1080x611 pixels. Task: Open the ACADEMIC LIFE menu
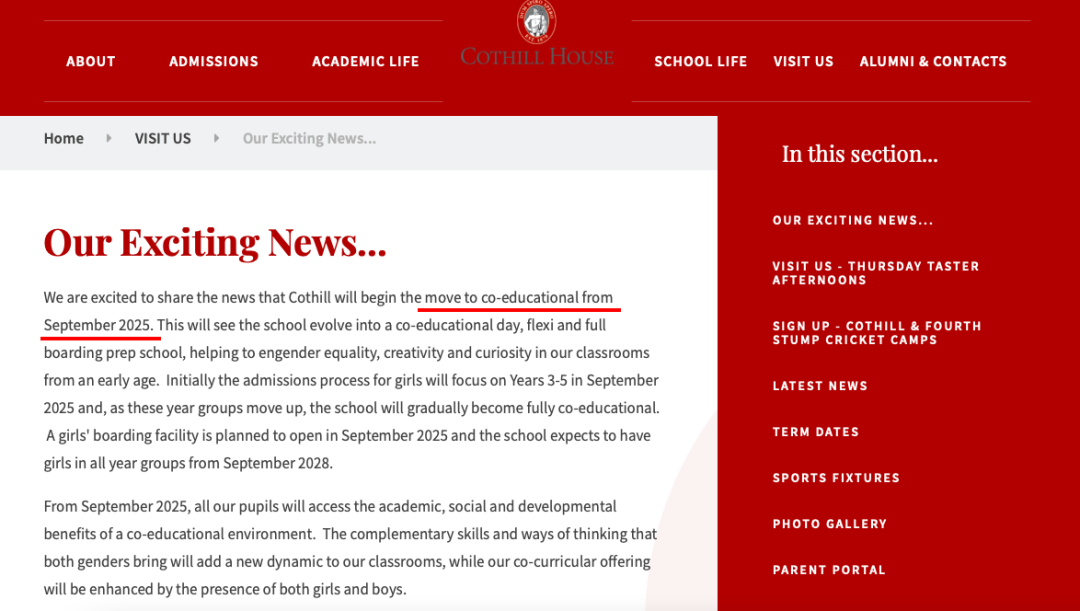click(x=365, y=61)
